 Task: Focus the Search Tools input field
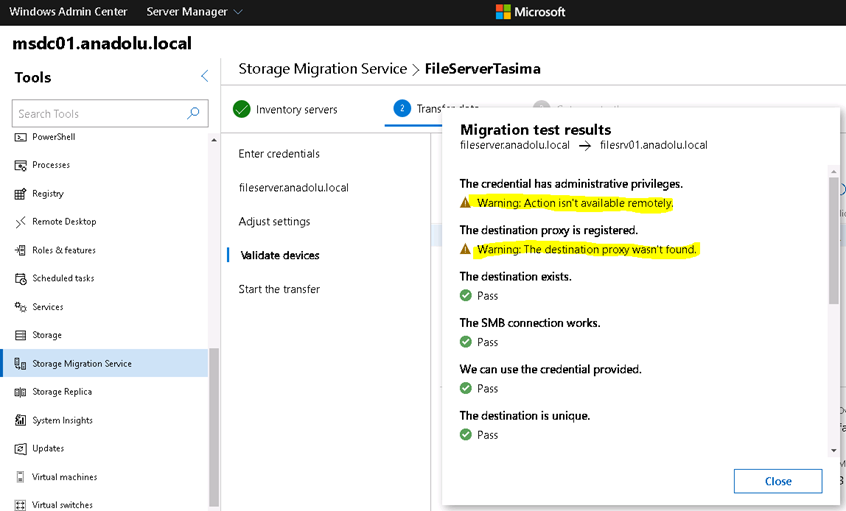point(110,113)
